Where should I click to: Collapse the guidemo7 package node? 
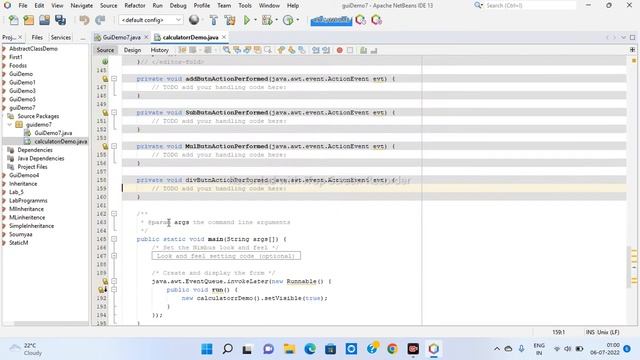coord(10,124)
